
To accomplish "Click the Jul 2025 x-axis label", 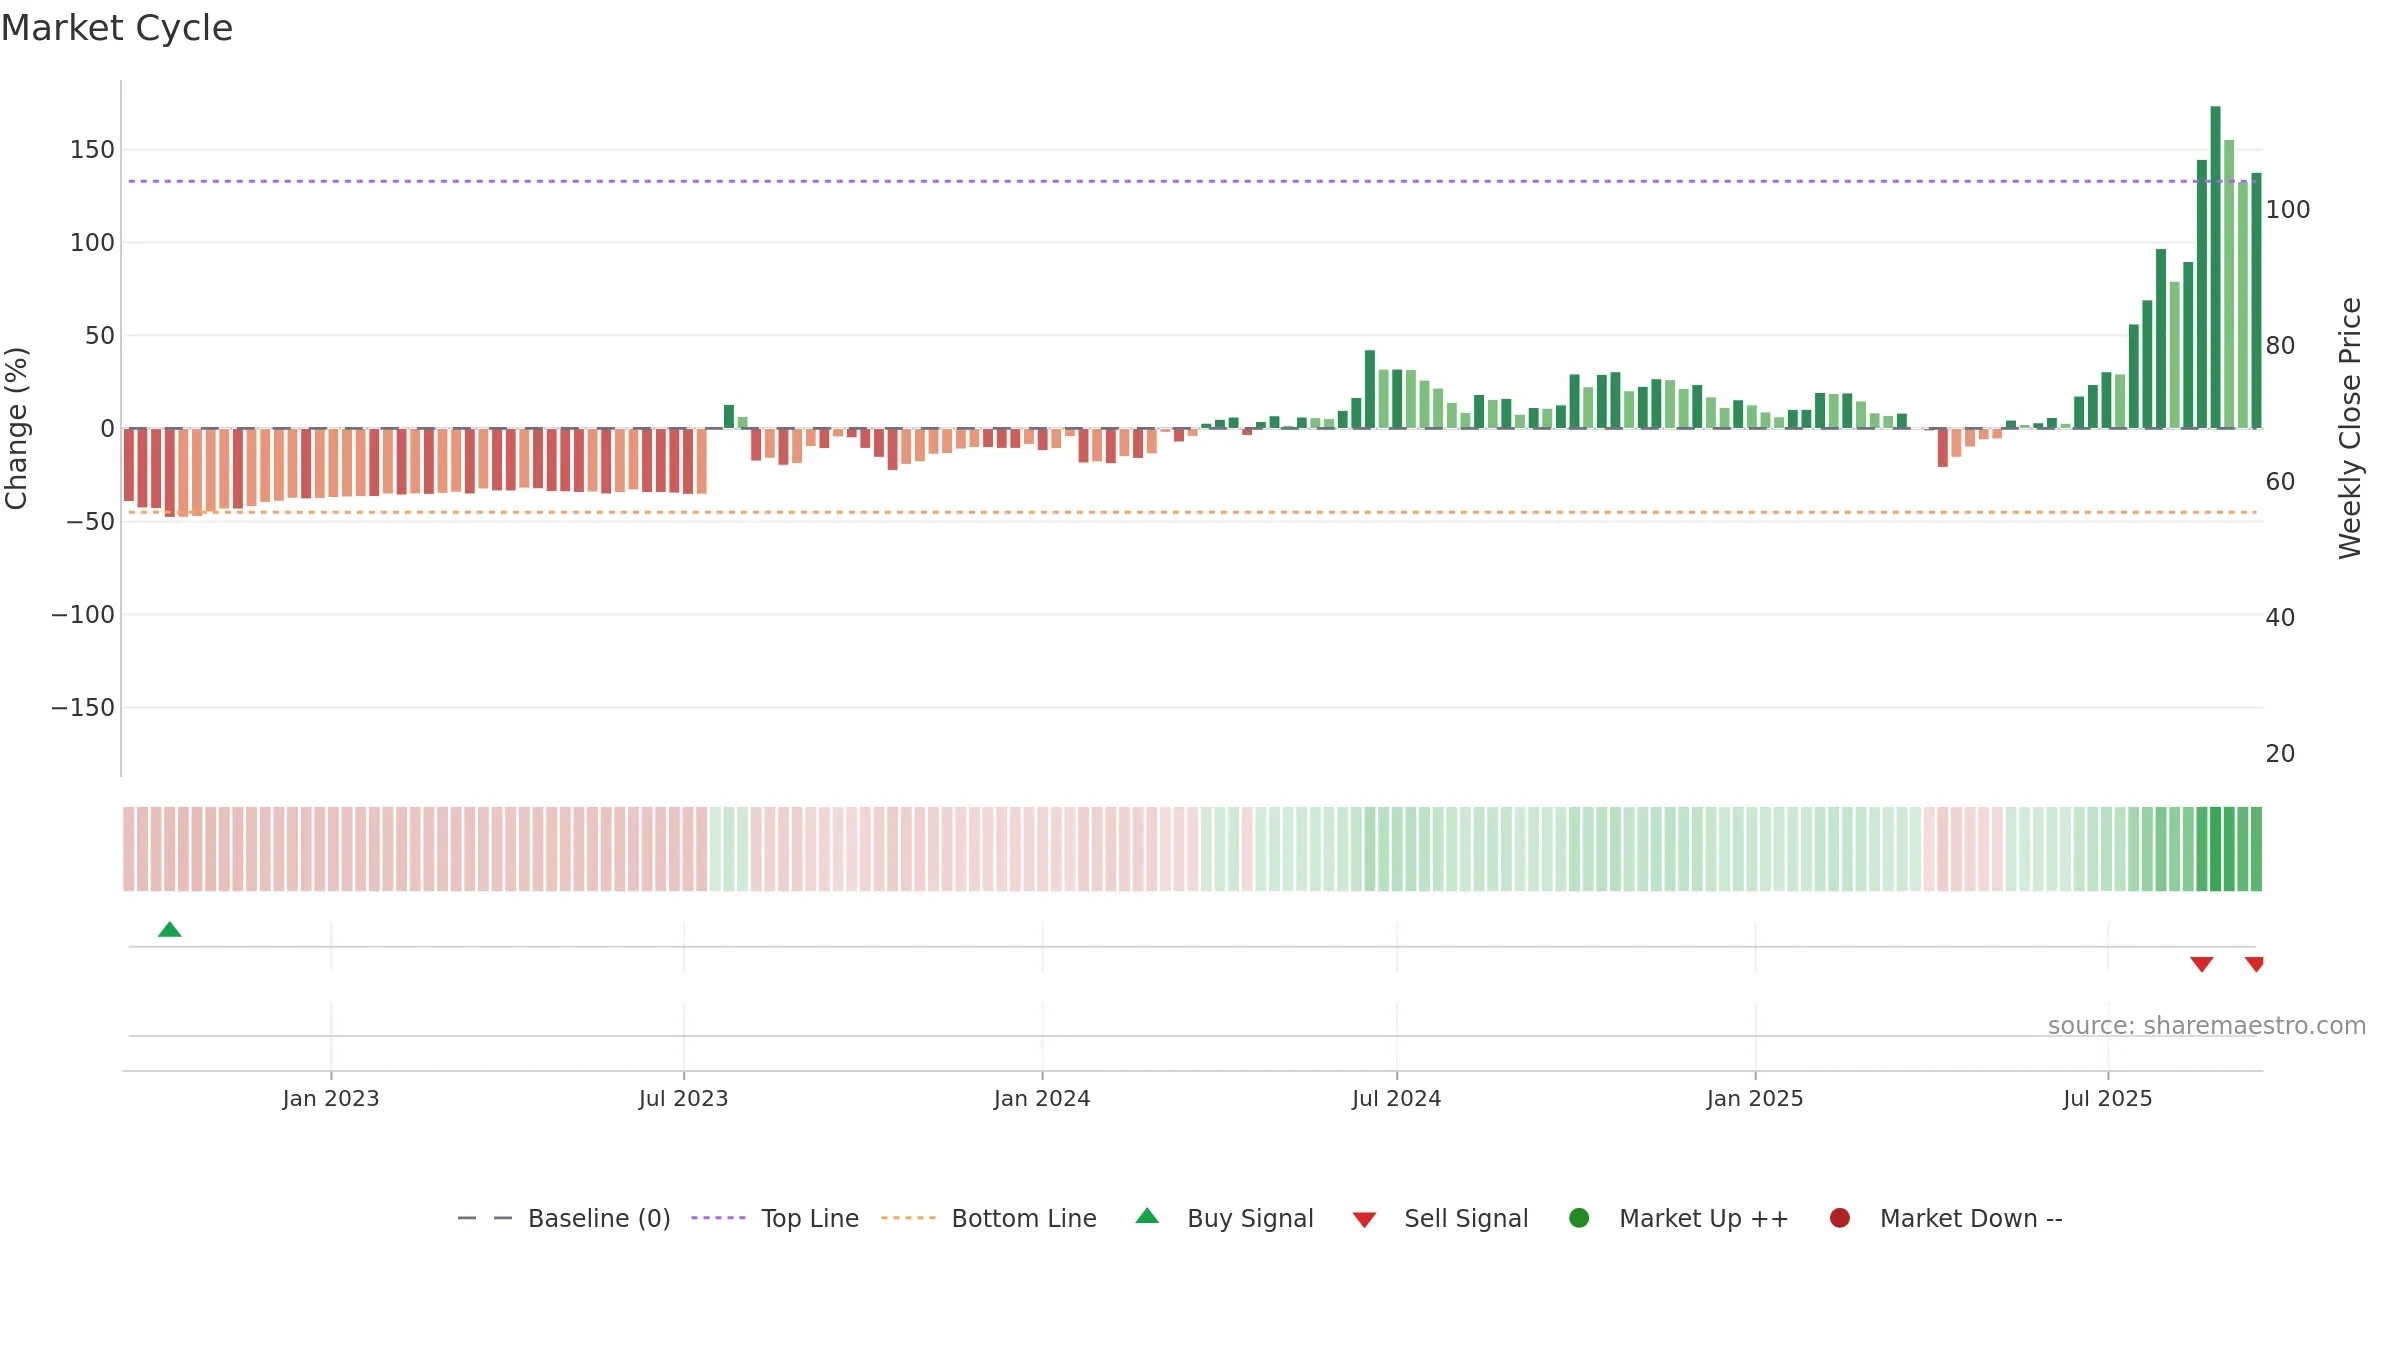I will (2108, 1099).
